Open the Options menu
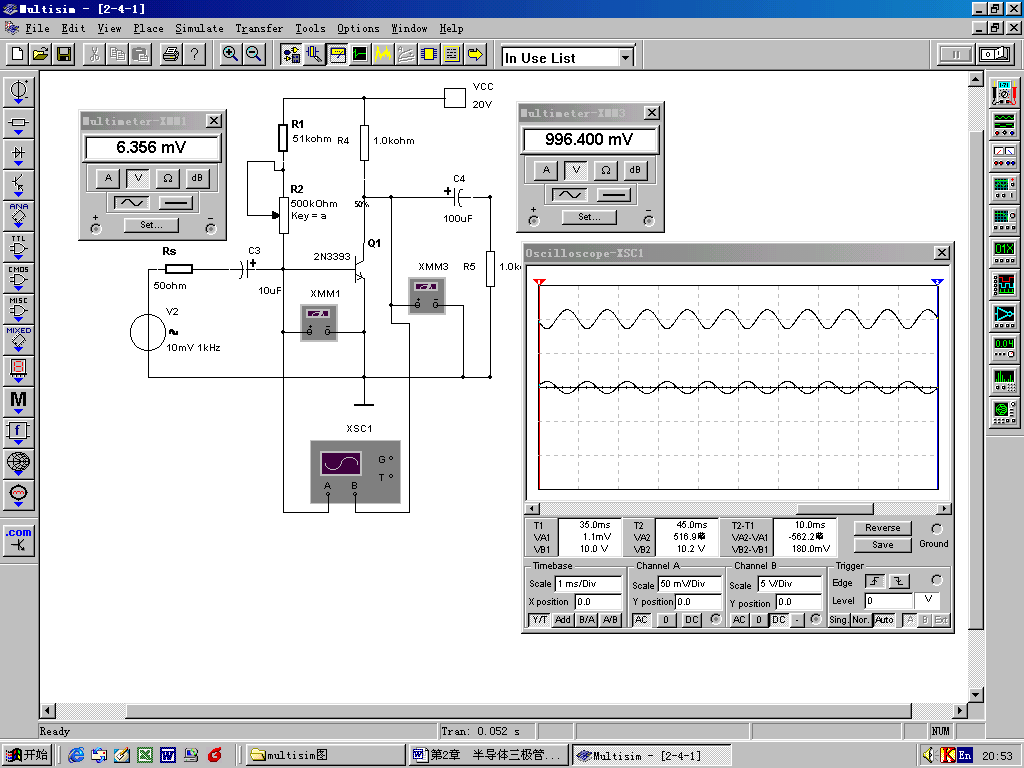 (358, 28)
